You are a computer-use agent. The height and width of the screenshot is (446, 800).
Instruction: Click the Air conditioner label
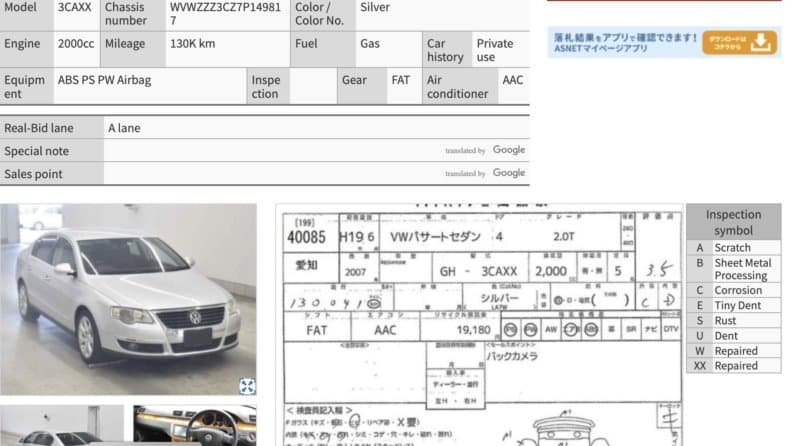click(x=457, y=87)
